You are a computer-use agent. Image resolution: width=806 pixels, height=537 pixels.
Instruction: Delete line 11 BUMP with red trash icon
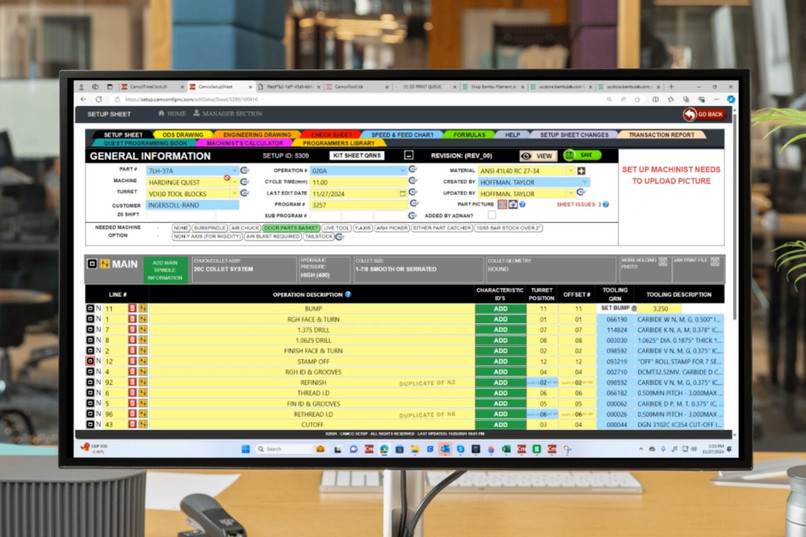coord(132,308)
